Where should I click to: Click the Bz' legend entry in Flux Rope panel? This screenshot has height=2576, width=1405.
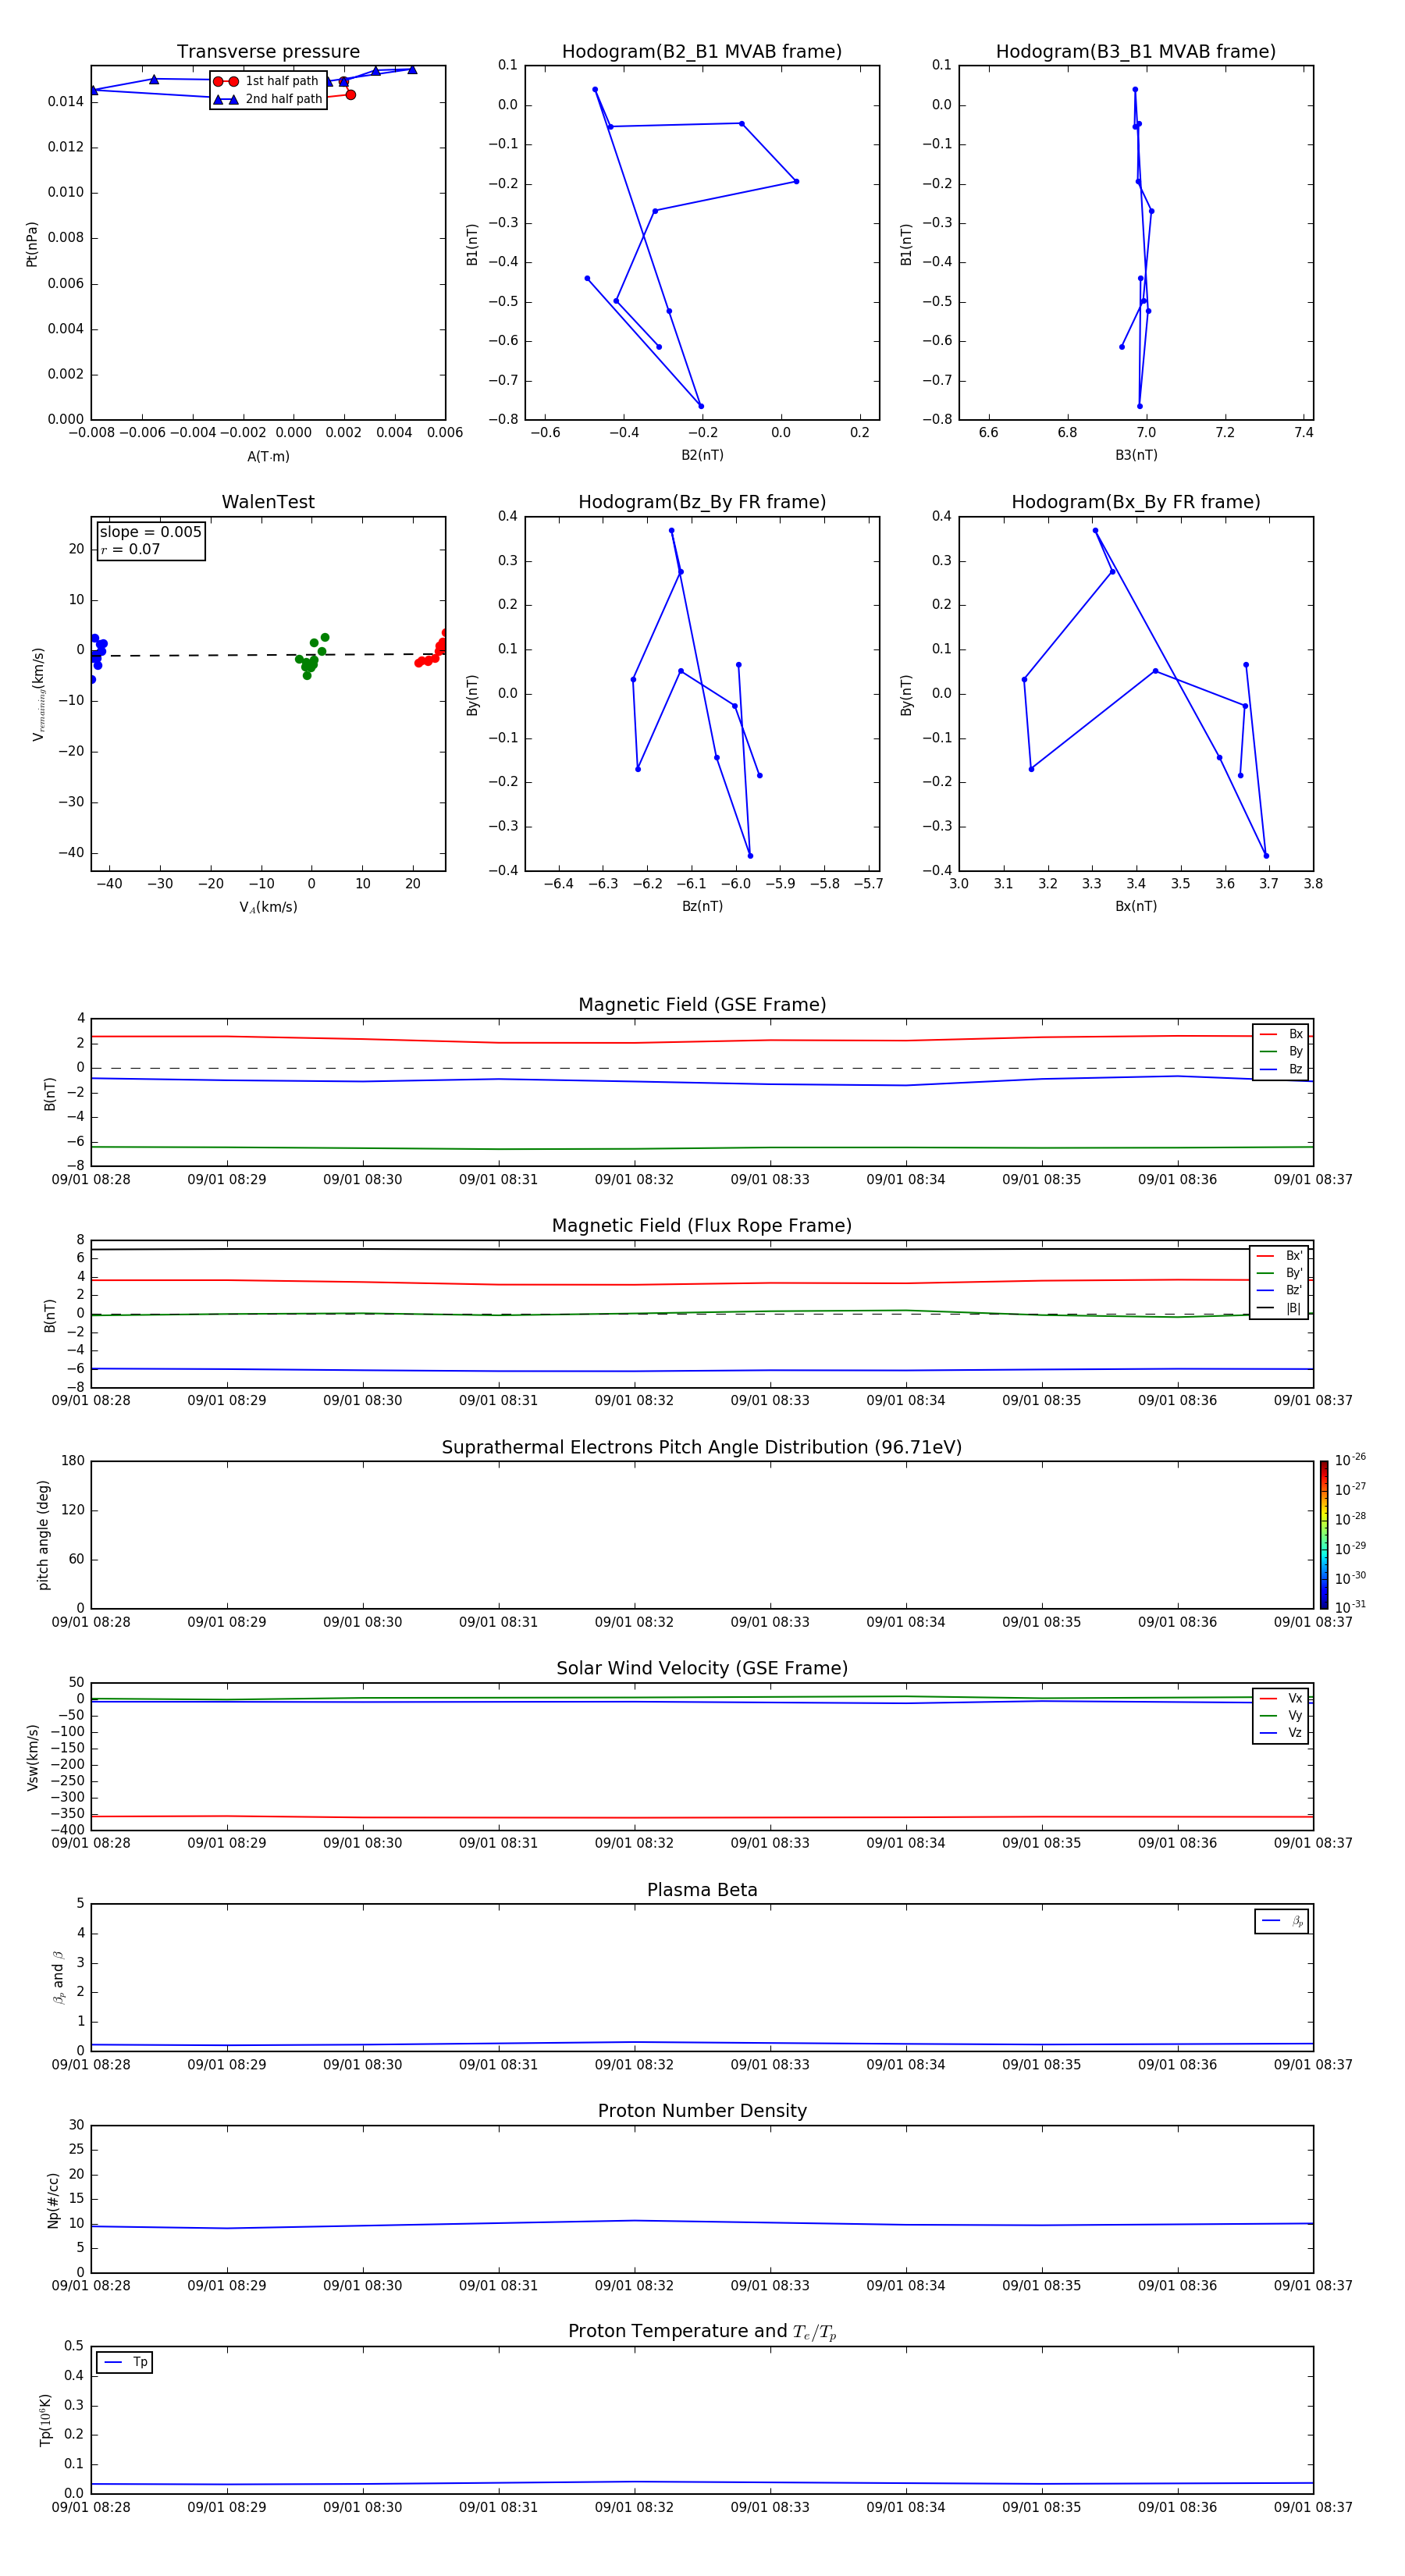[x=1279, y=1290]
